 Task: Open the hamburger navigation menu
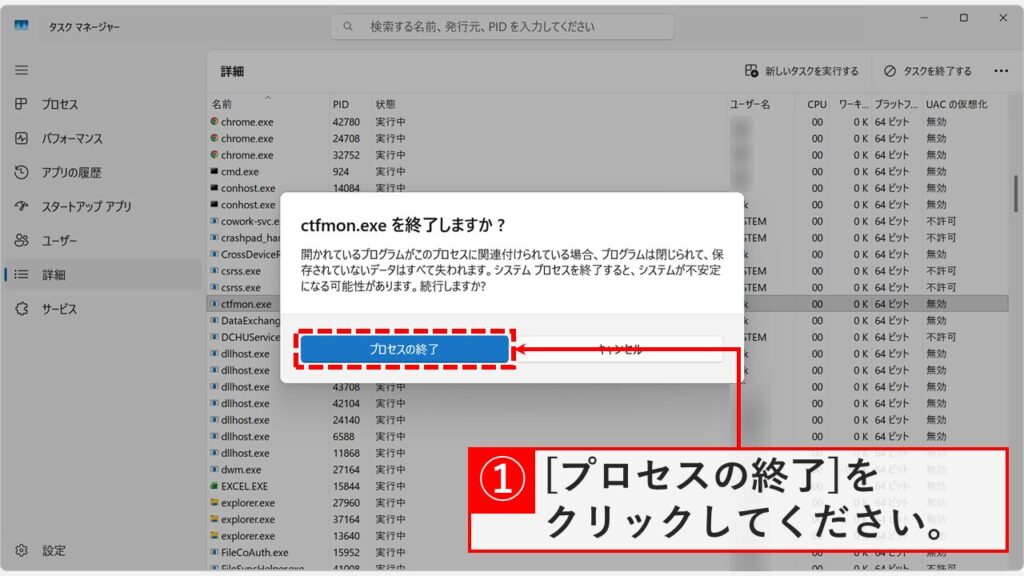22,70
